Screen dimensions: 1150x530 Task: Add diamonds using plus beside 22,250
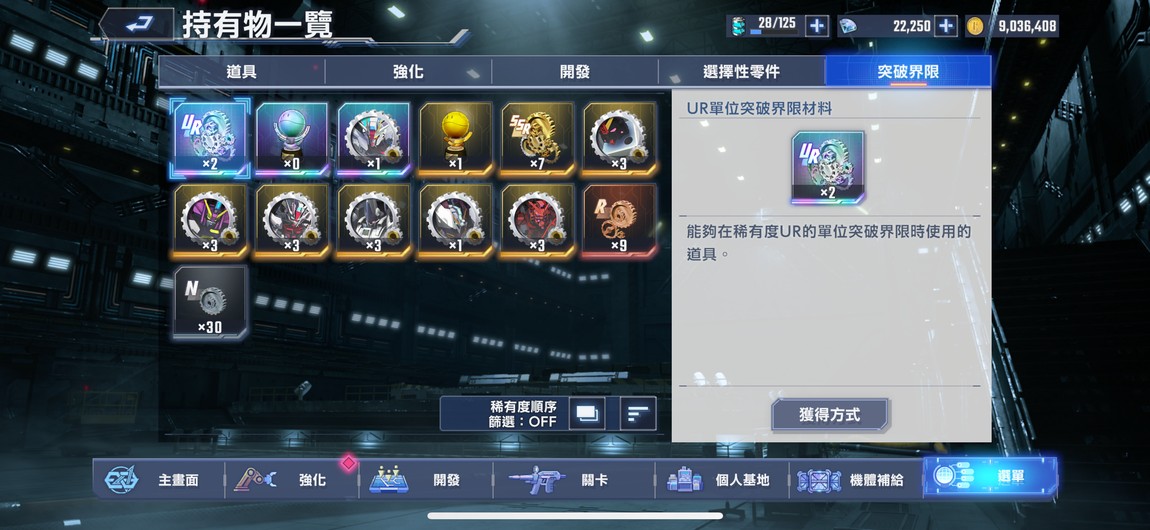pos(946,26)
